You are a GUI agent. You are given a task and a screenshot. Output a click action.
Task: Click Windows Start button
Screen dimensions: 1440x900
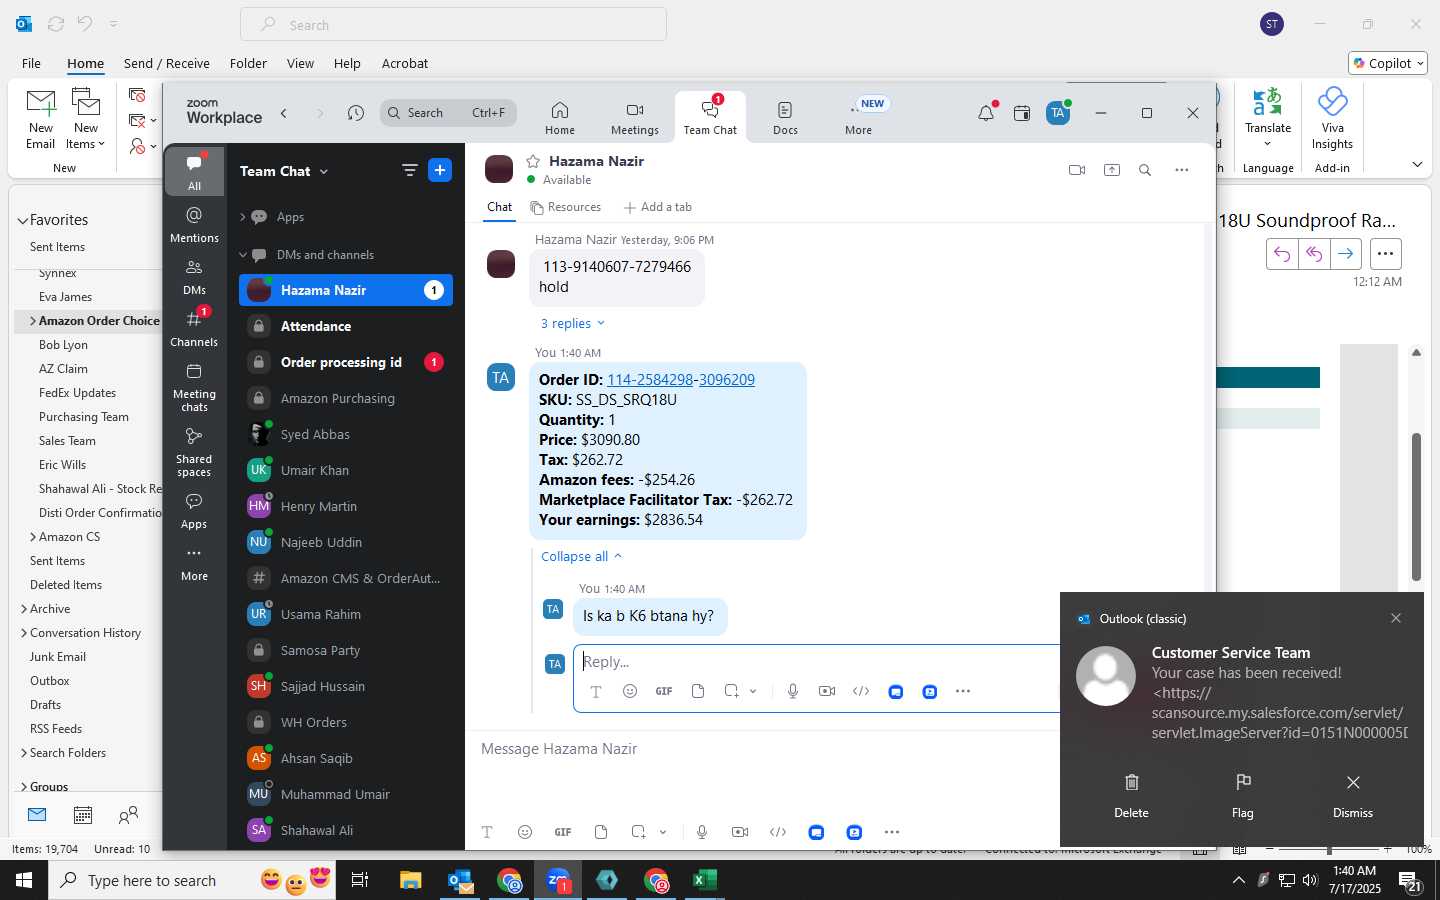point(24,880)
